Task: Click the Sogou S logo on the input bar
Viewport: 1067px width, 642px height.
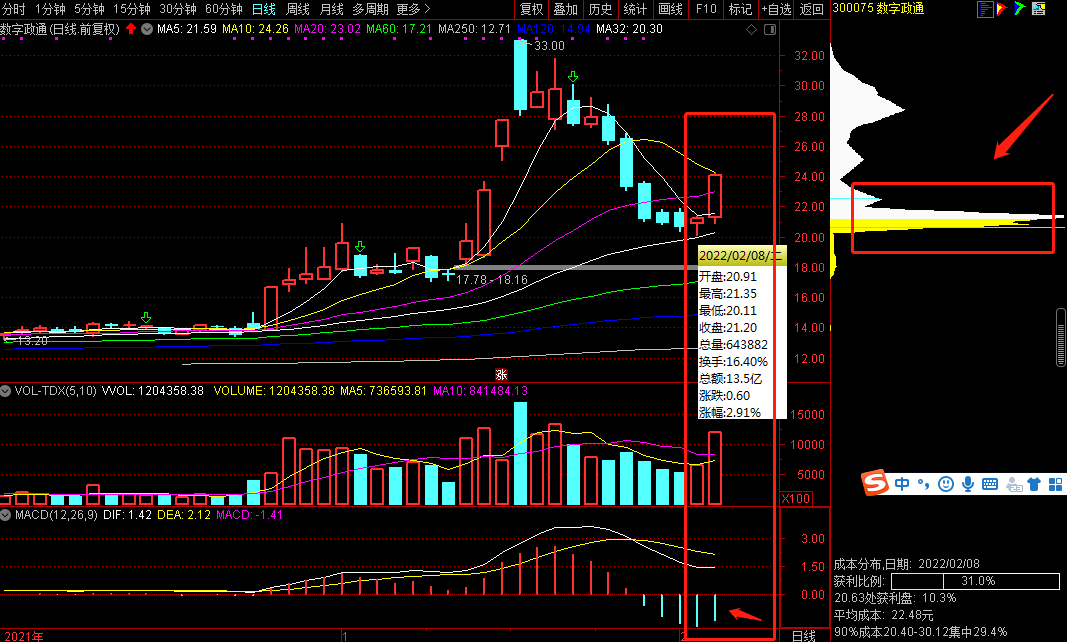Action: click(874, 483)
